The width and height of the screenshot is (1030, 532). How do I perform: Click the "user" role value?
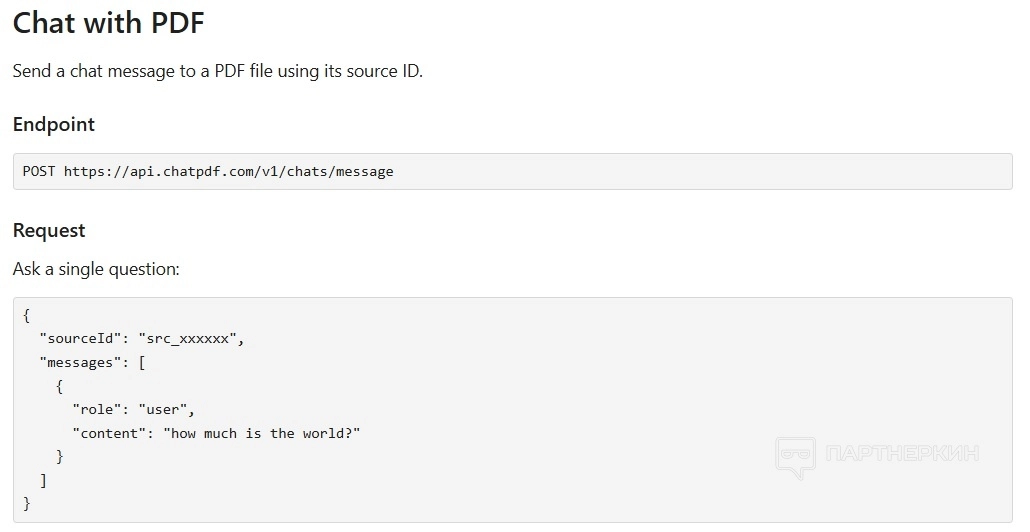coord(163,410)
